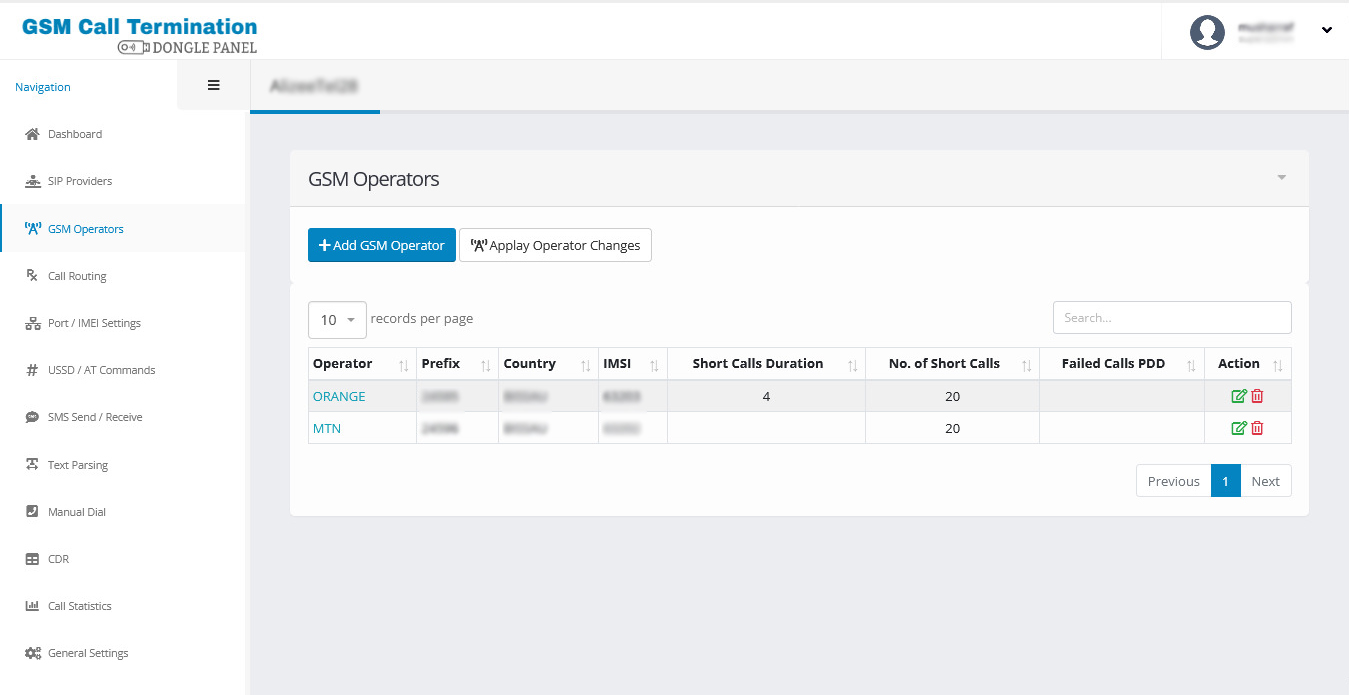Click the SIP Providers icon

(x=32, y=181)
